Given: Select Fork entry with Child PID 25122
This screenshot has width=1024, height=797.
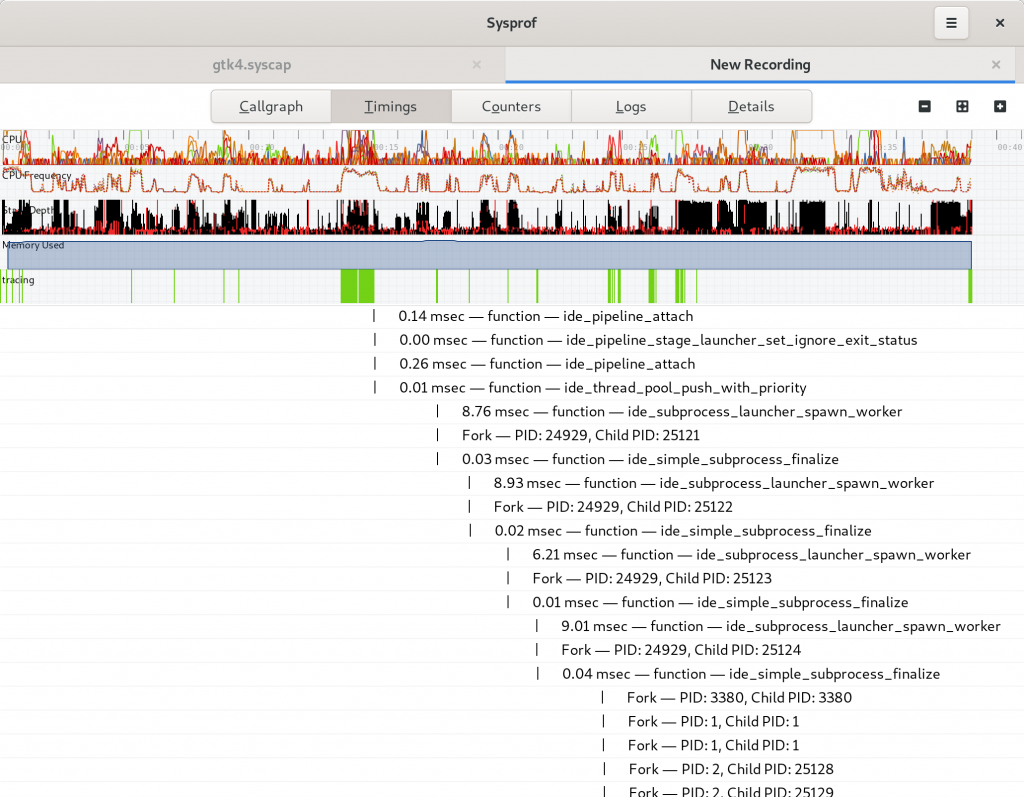Looking at the screenshot, I should click(x=512, y=507).
